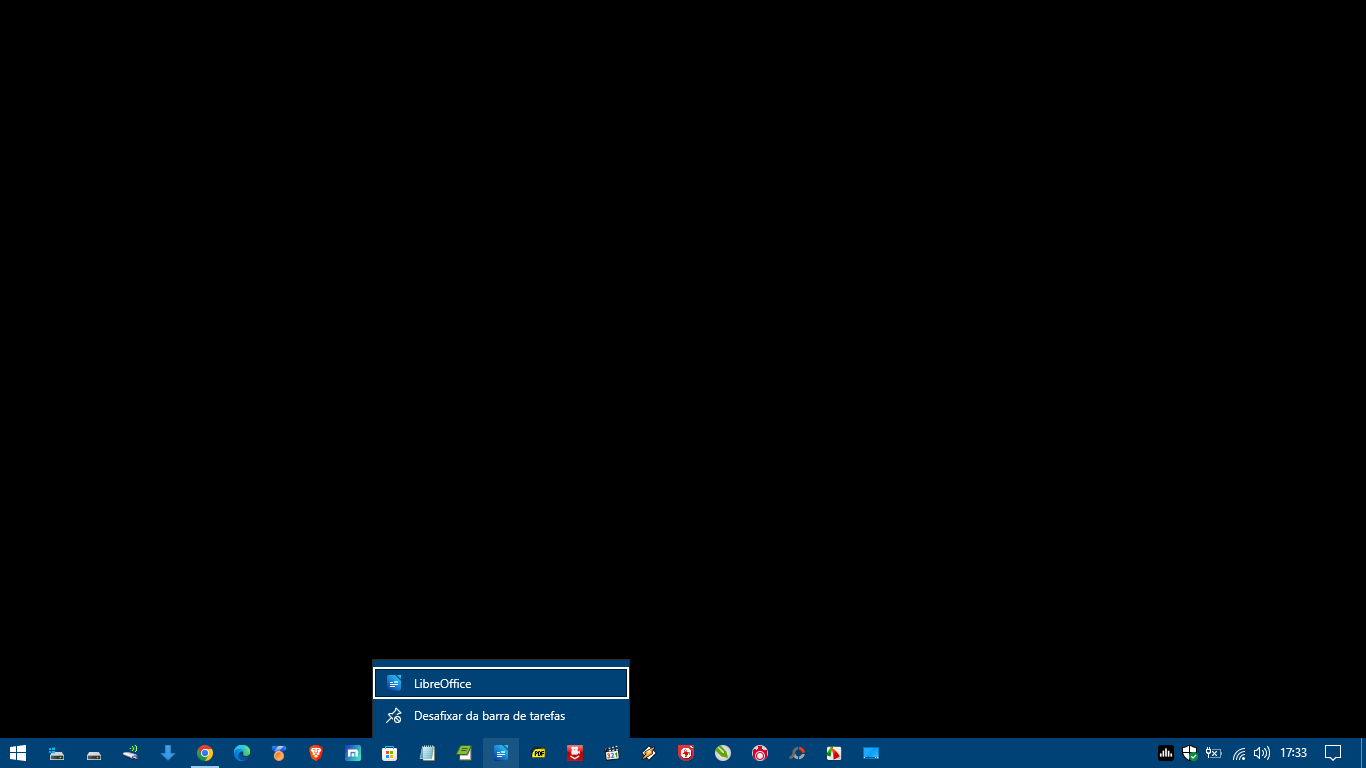1366x768 pixels.
Task: Launch Media Player Classic 321 icon
Action: pyautogui.click(x=612, y=753)
